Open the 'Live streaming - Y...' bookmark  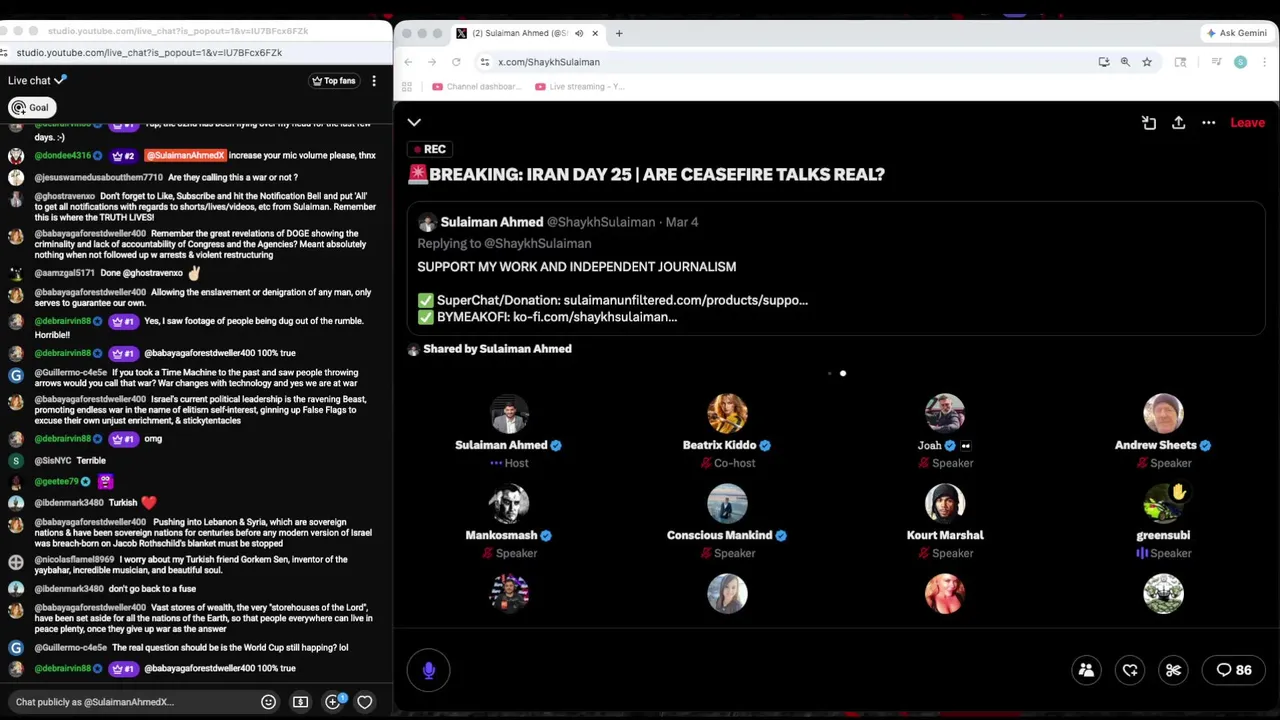(x=580, y=87)
